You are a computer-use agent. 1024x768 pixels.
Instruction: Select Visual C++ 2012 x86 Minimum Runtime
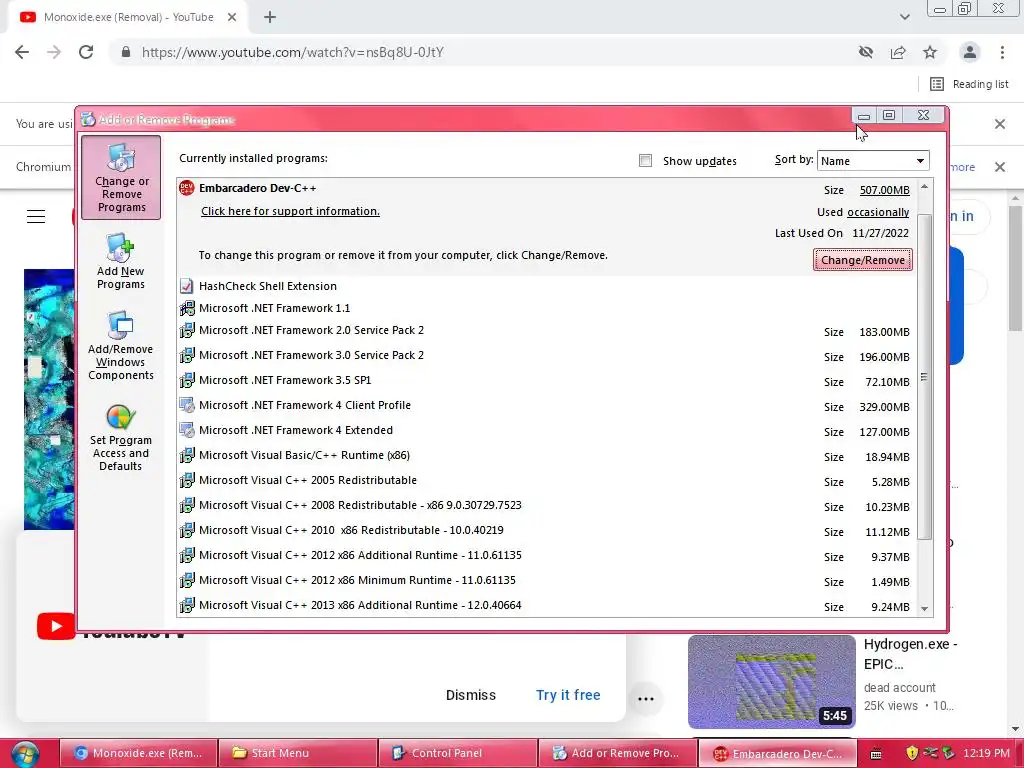click(x=546, y=581)
